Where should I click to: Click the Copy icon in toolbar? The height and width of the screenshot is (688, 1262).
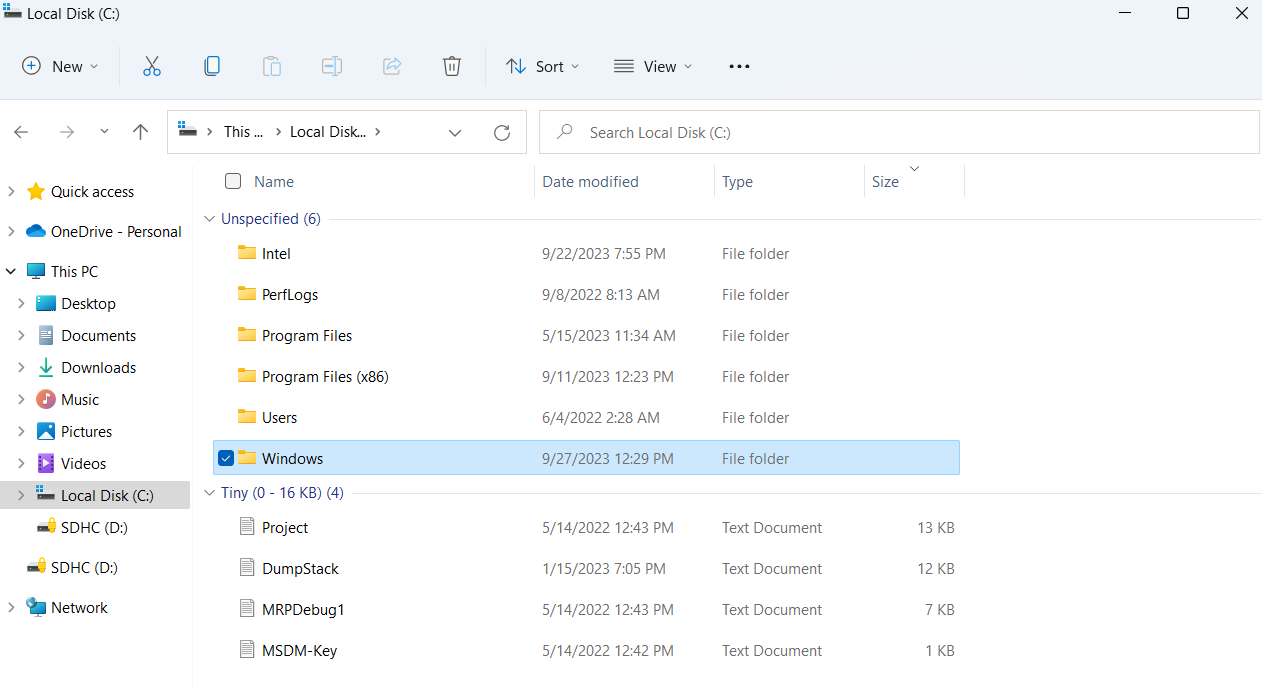coord(212,66)
